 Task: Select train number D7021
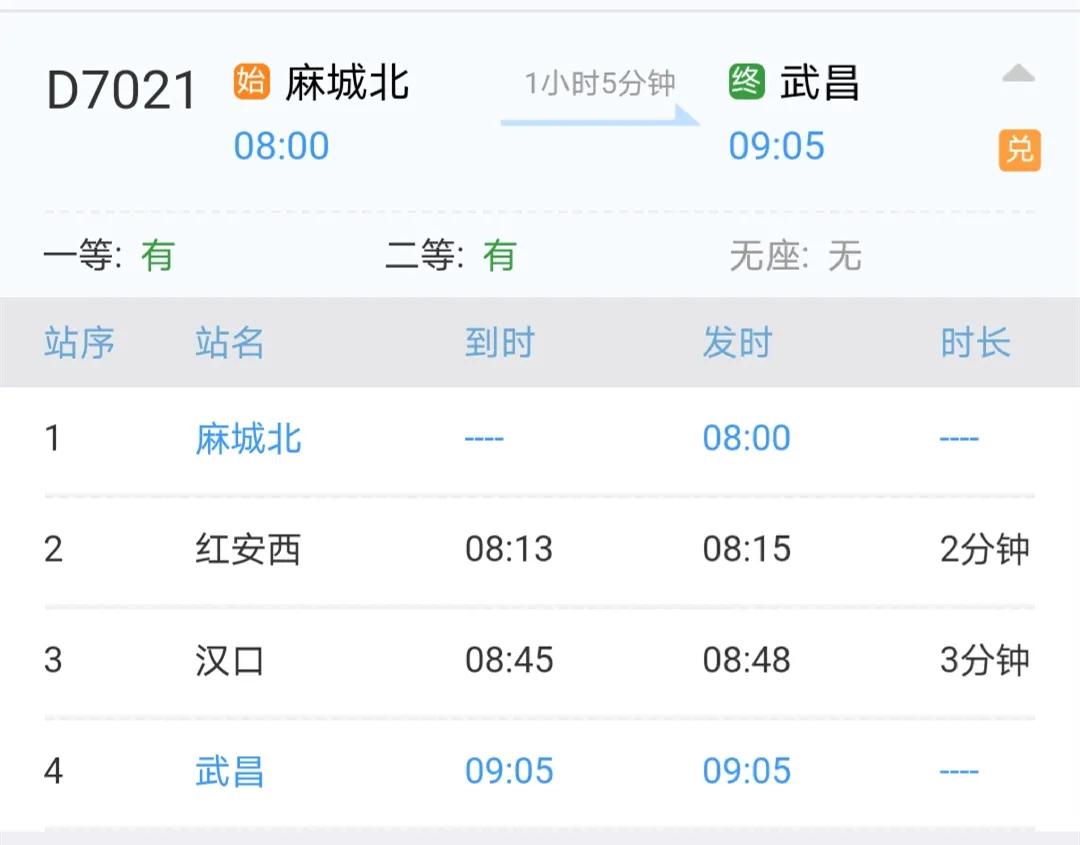pyautogui.click(x=122, y=91)
